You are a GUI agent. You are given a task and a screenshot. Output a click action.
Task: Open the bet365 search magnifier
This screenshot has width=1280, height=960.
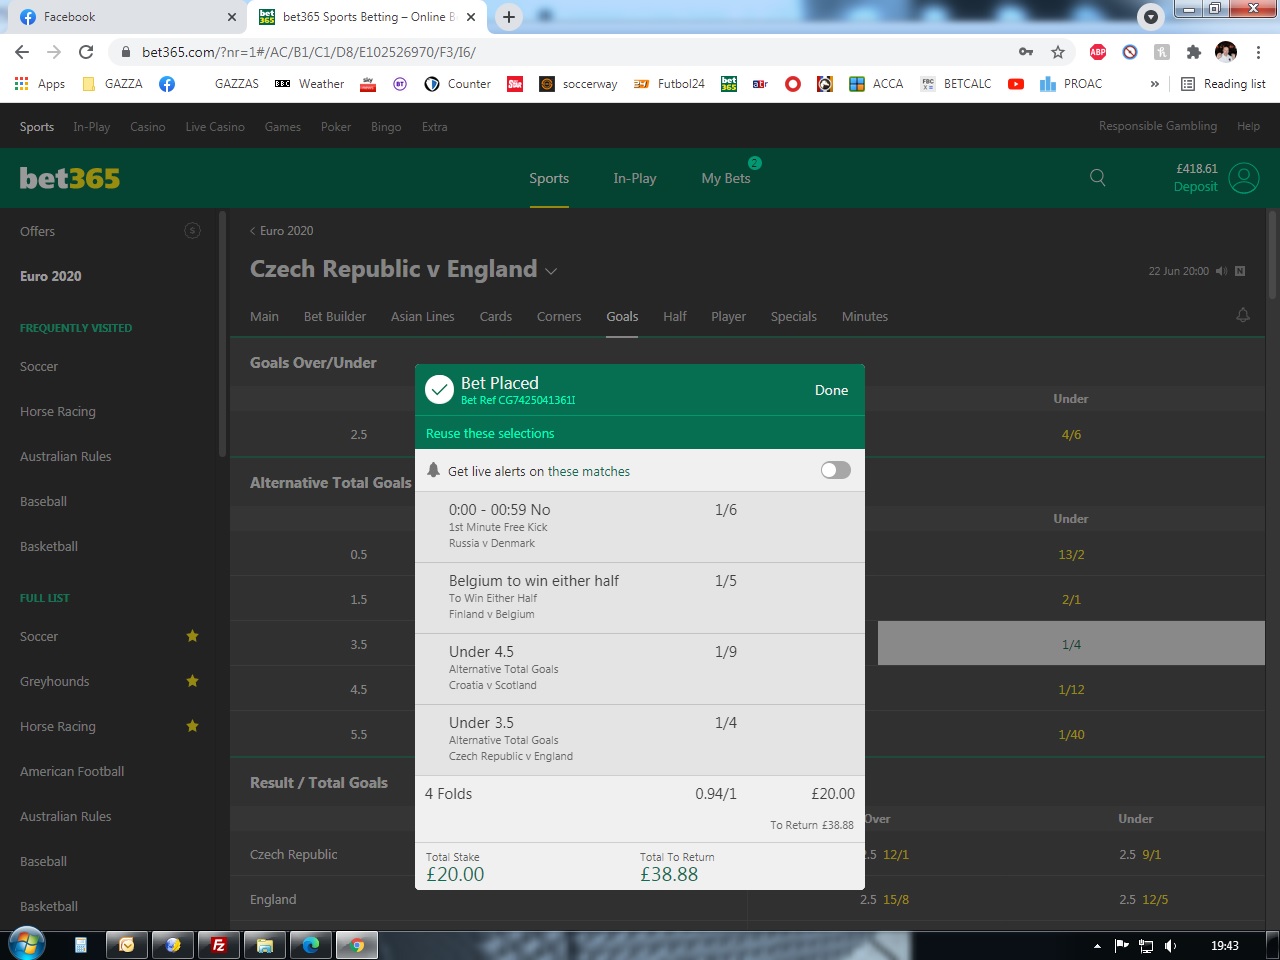click(x=1097, y=178)
